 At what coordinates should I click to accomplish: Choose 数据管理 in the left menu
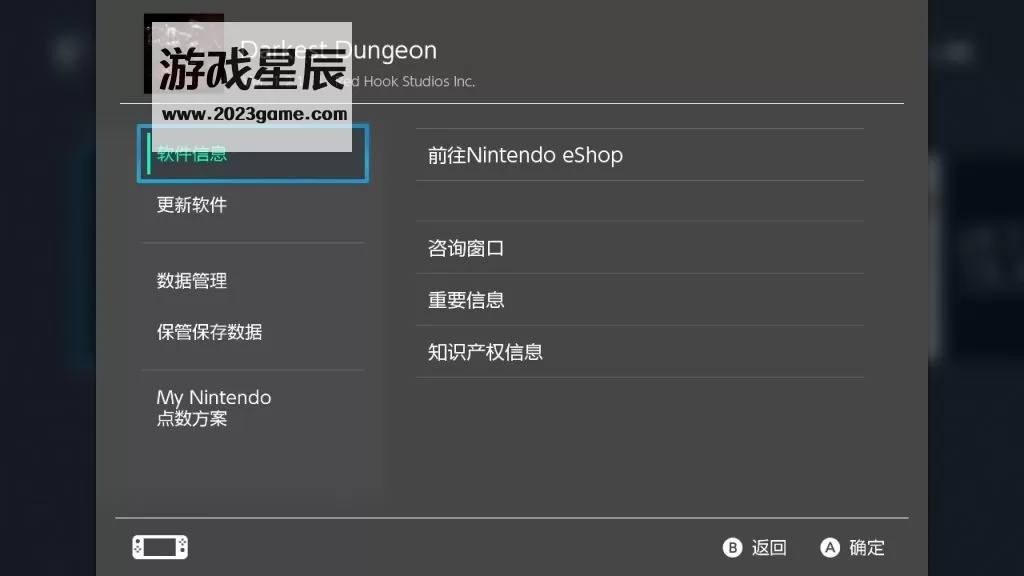point(192,281)
